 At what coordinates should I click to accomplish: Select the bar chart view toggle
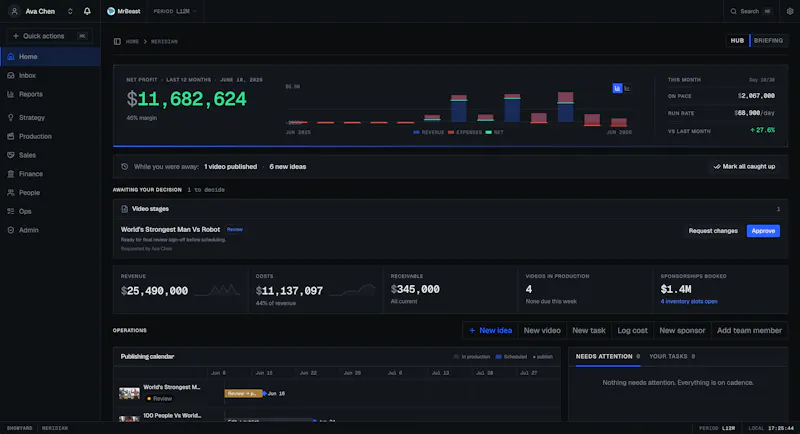[617, 88]
